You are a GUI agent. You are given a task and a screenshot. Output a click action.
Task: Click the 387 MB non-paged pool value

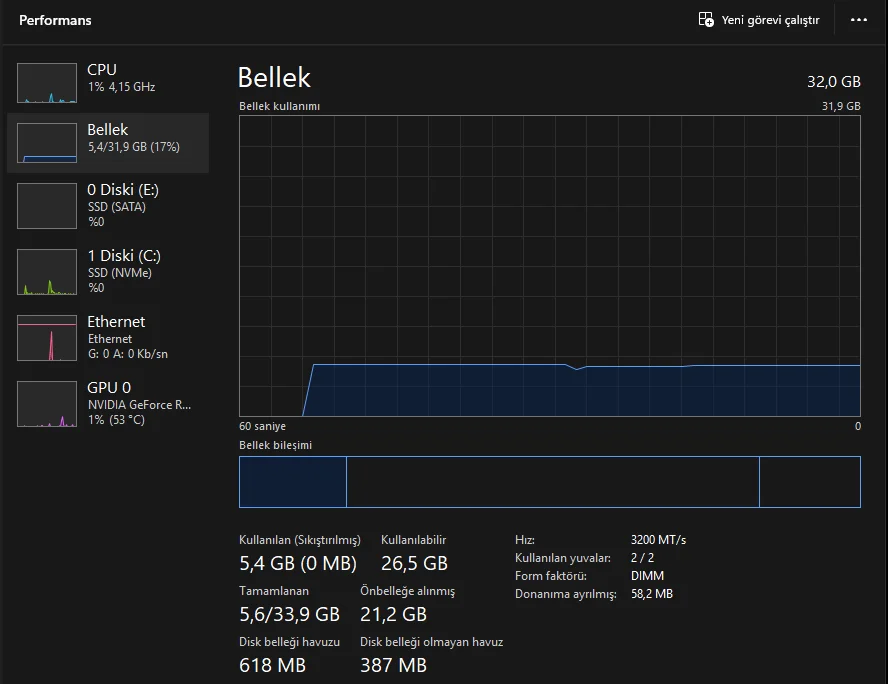(x=394, y=665)
